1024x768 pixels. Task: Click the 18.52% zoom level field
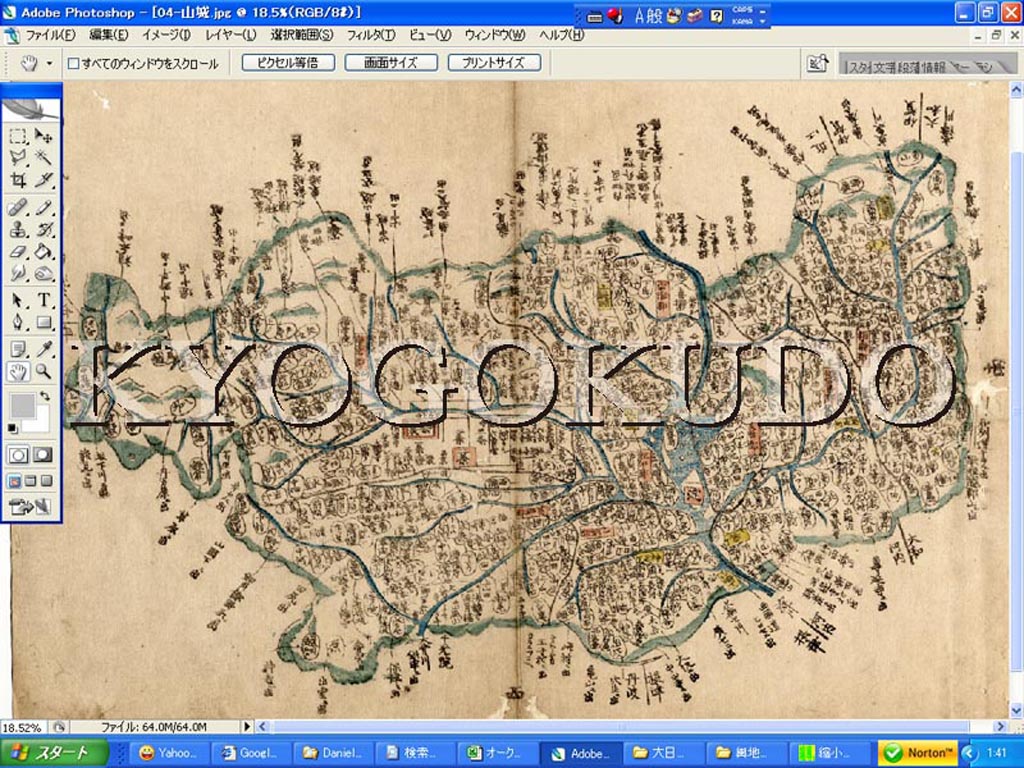(22, 727)
